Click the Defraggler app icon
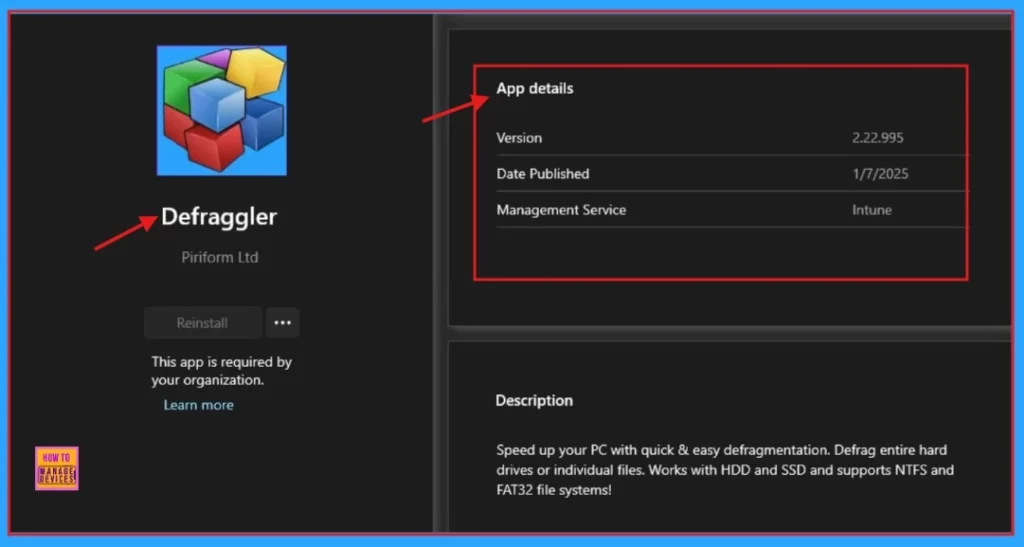1024x547 pixels. [221, 110]
